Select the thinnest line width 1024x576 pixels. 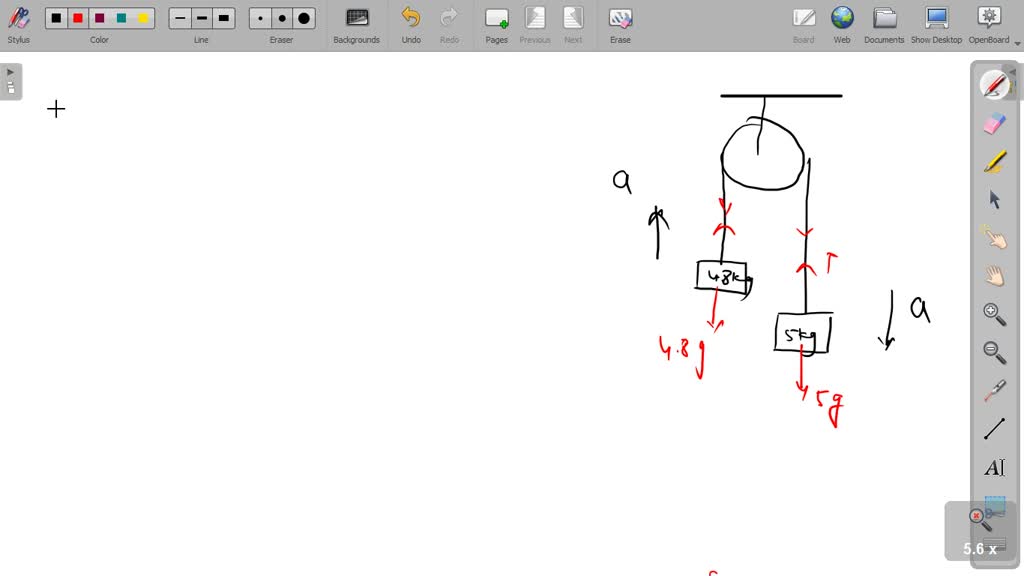tap(180, 18)
